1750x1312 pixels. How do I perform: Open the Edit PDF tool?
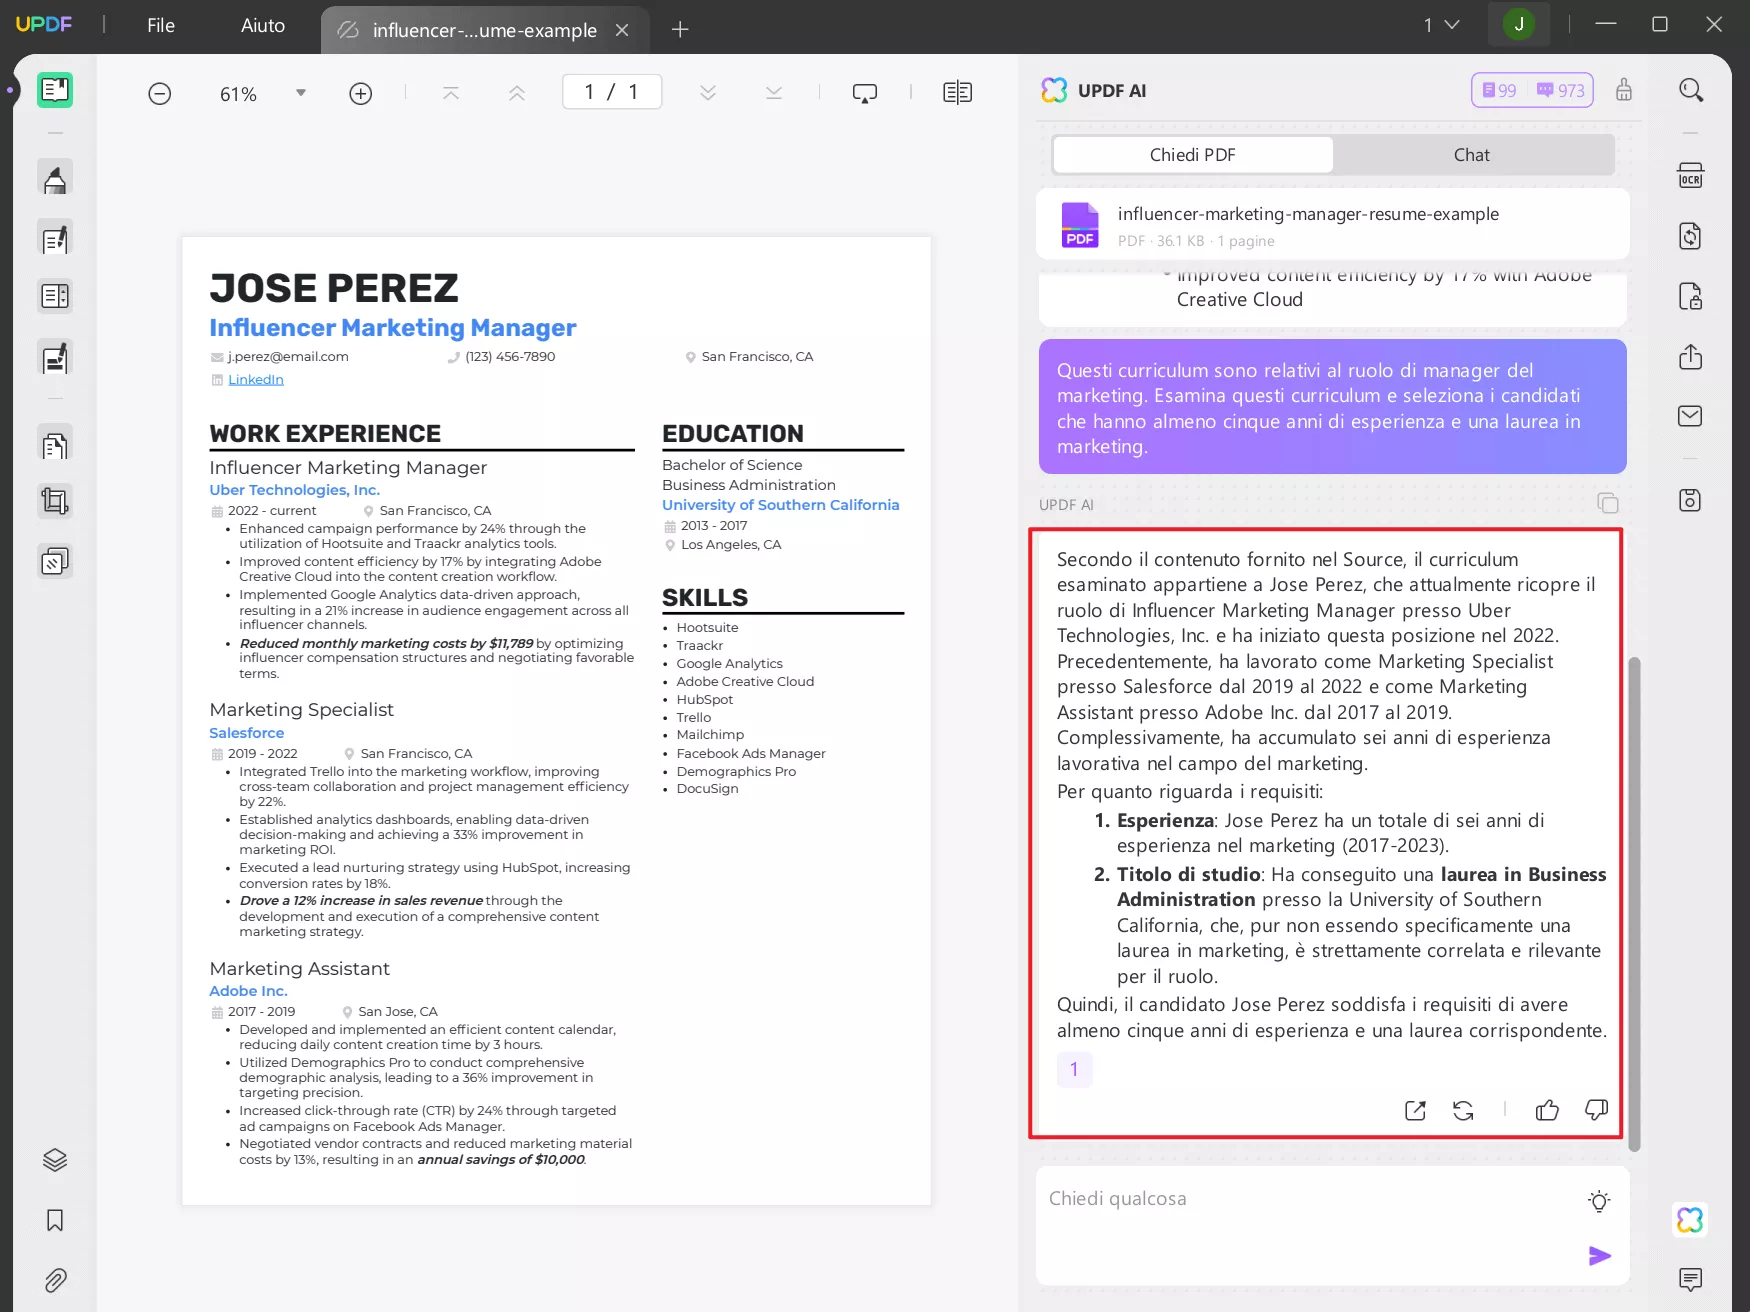point(55,238)
